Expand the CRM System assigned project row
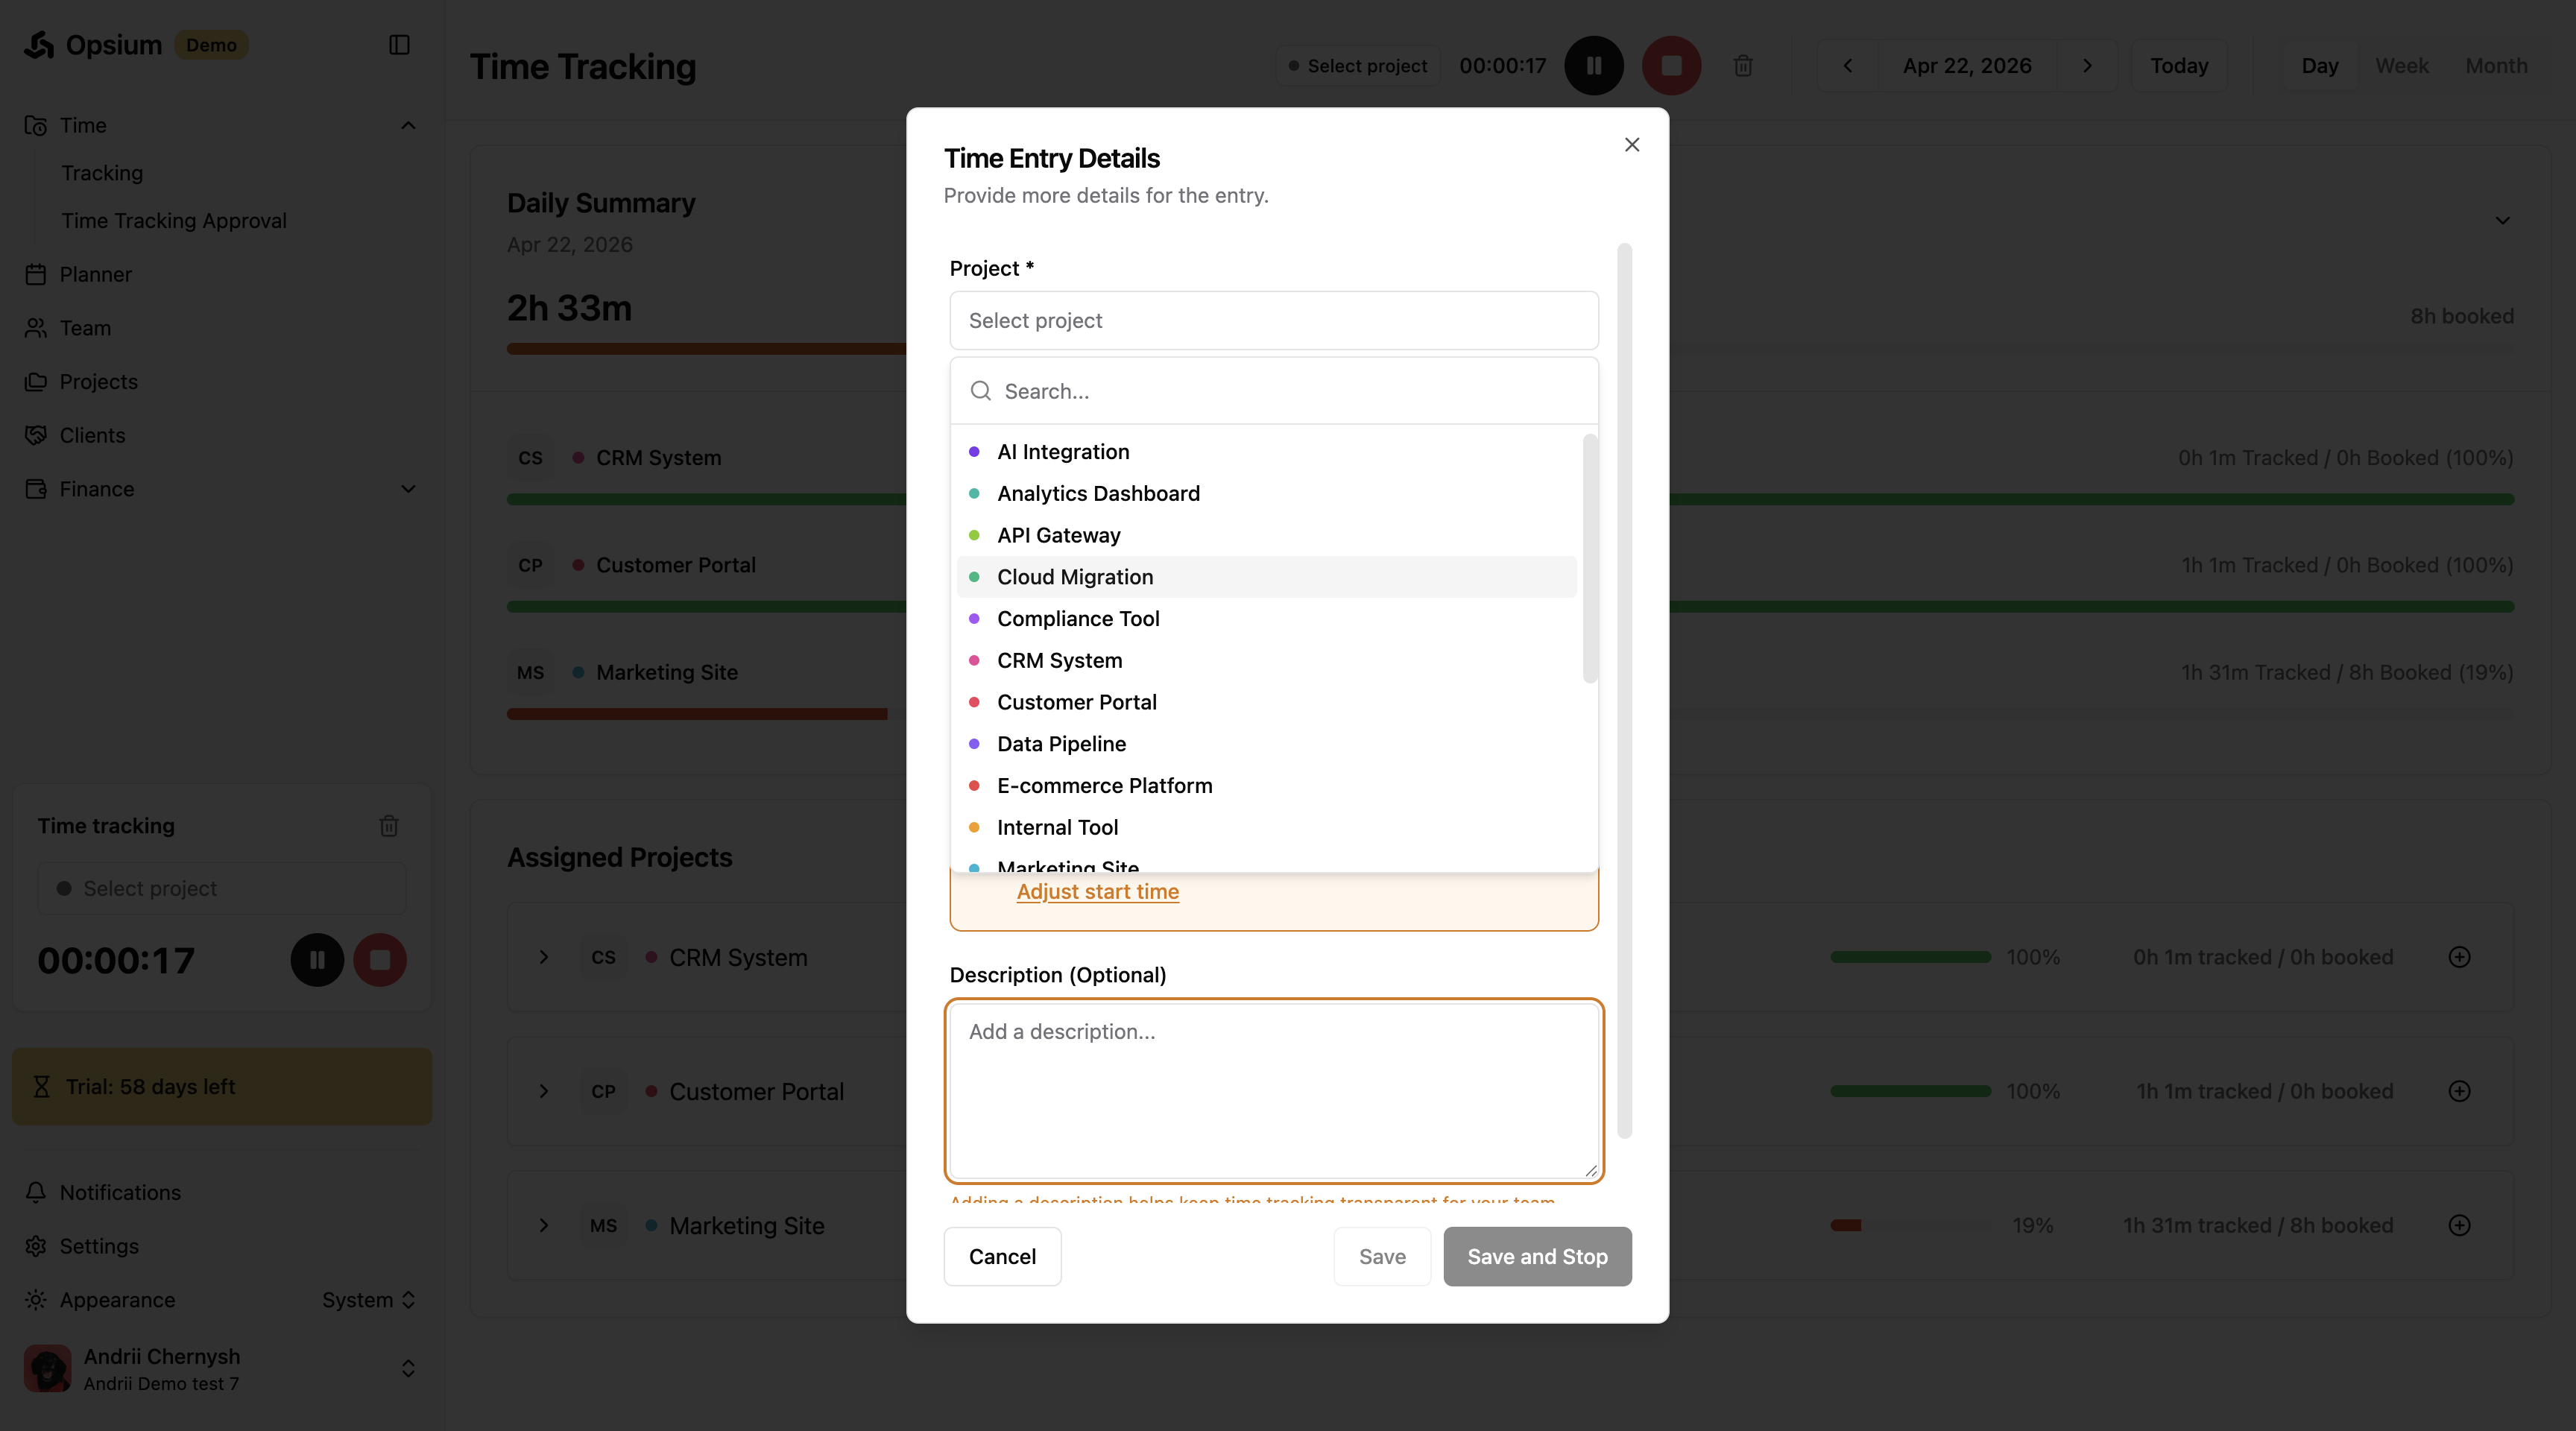2576x1431 pixels. 544,957
